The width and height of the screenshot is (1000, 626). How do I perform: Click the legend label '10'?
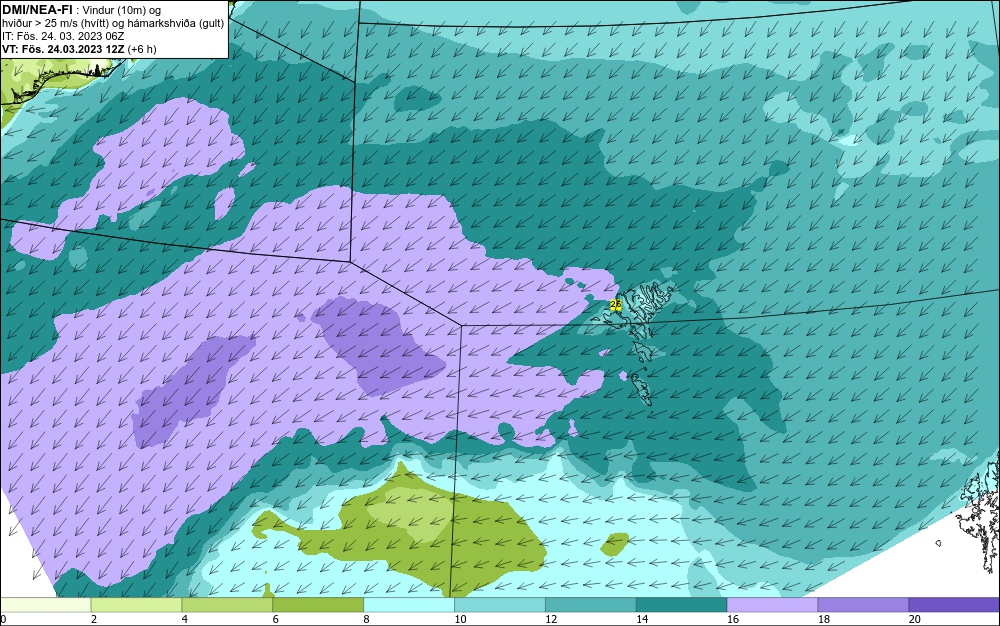[x=460, y=619]
